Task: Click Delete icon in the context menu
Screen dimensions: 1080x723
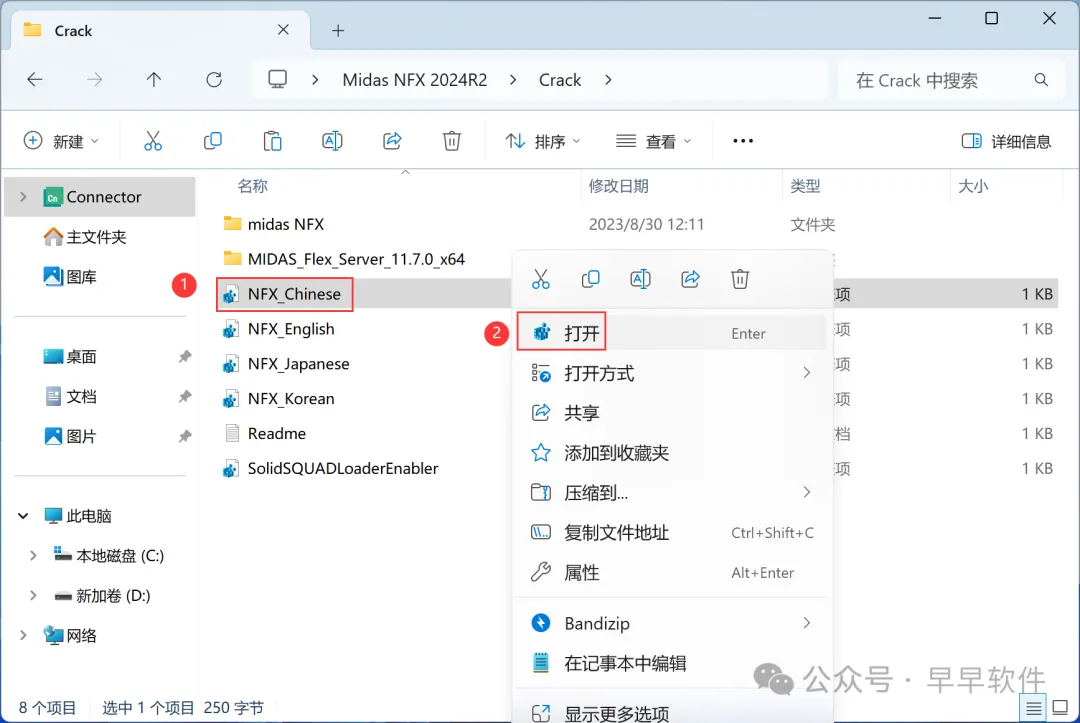Action: [x=740, y=280]
